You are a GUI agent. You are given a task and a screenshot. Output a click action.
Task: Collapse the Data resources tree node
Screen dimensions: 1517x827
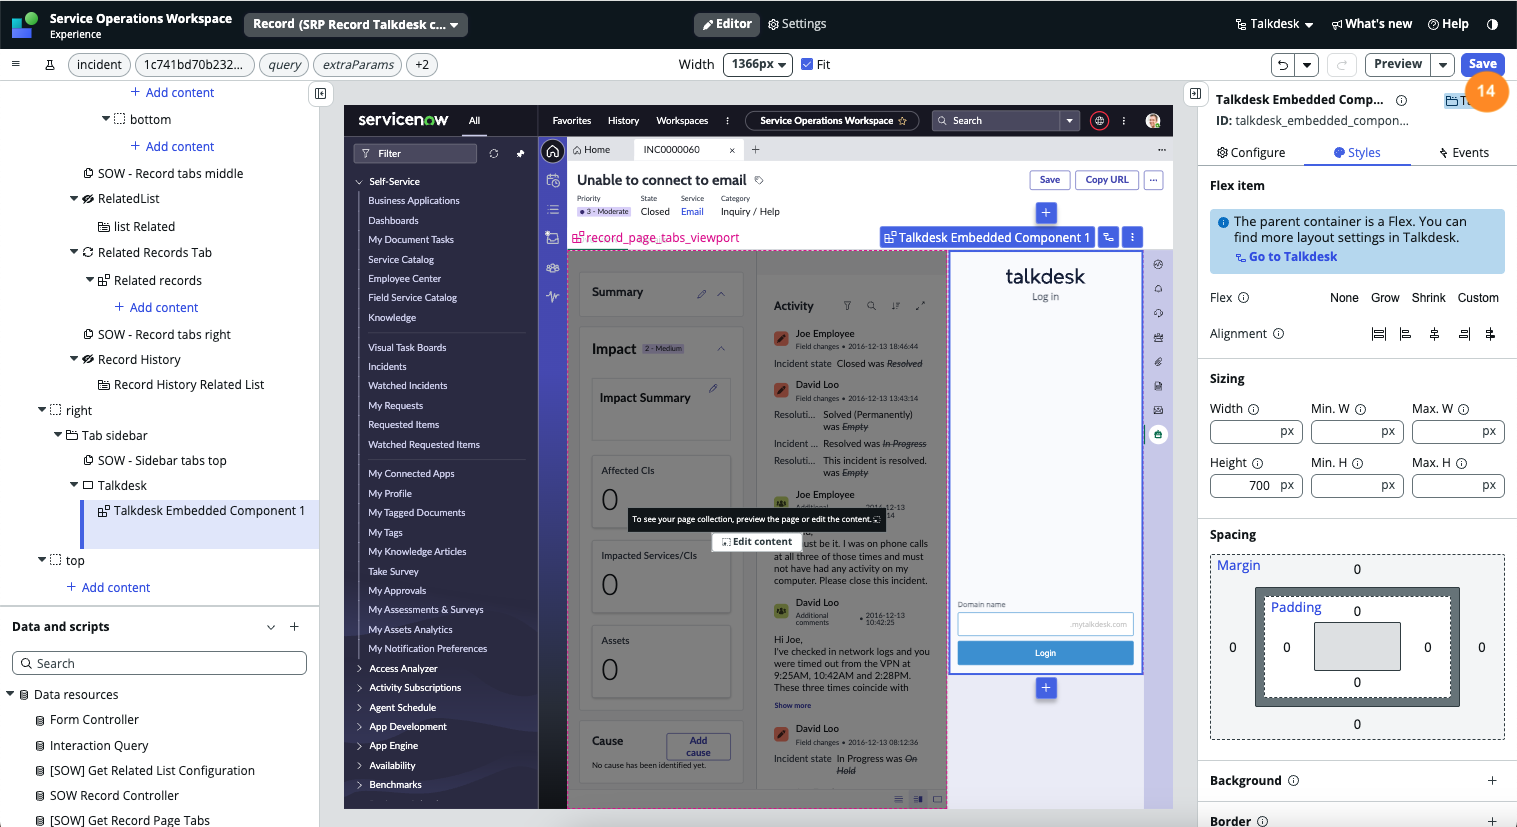pyautogui.click(x=10, y=694)
